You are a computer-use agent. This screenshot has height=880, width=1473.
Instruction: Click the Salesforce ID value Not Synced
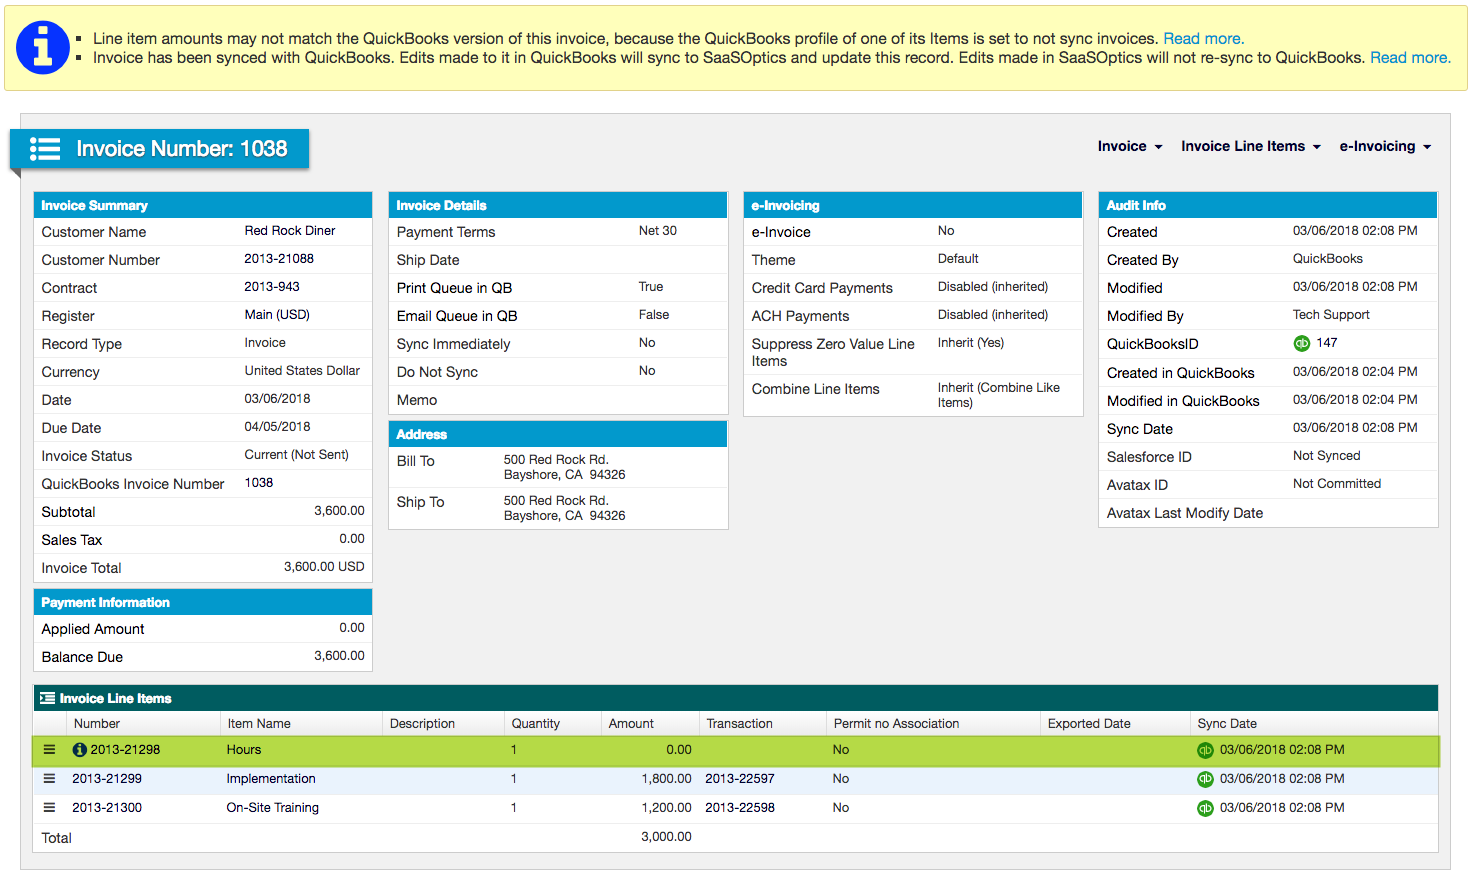point(1326,455)
